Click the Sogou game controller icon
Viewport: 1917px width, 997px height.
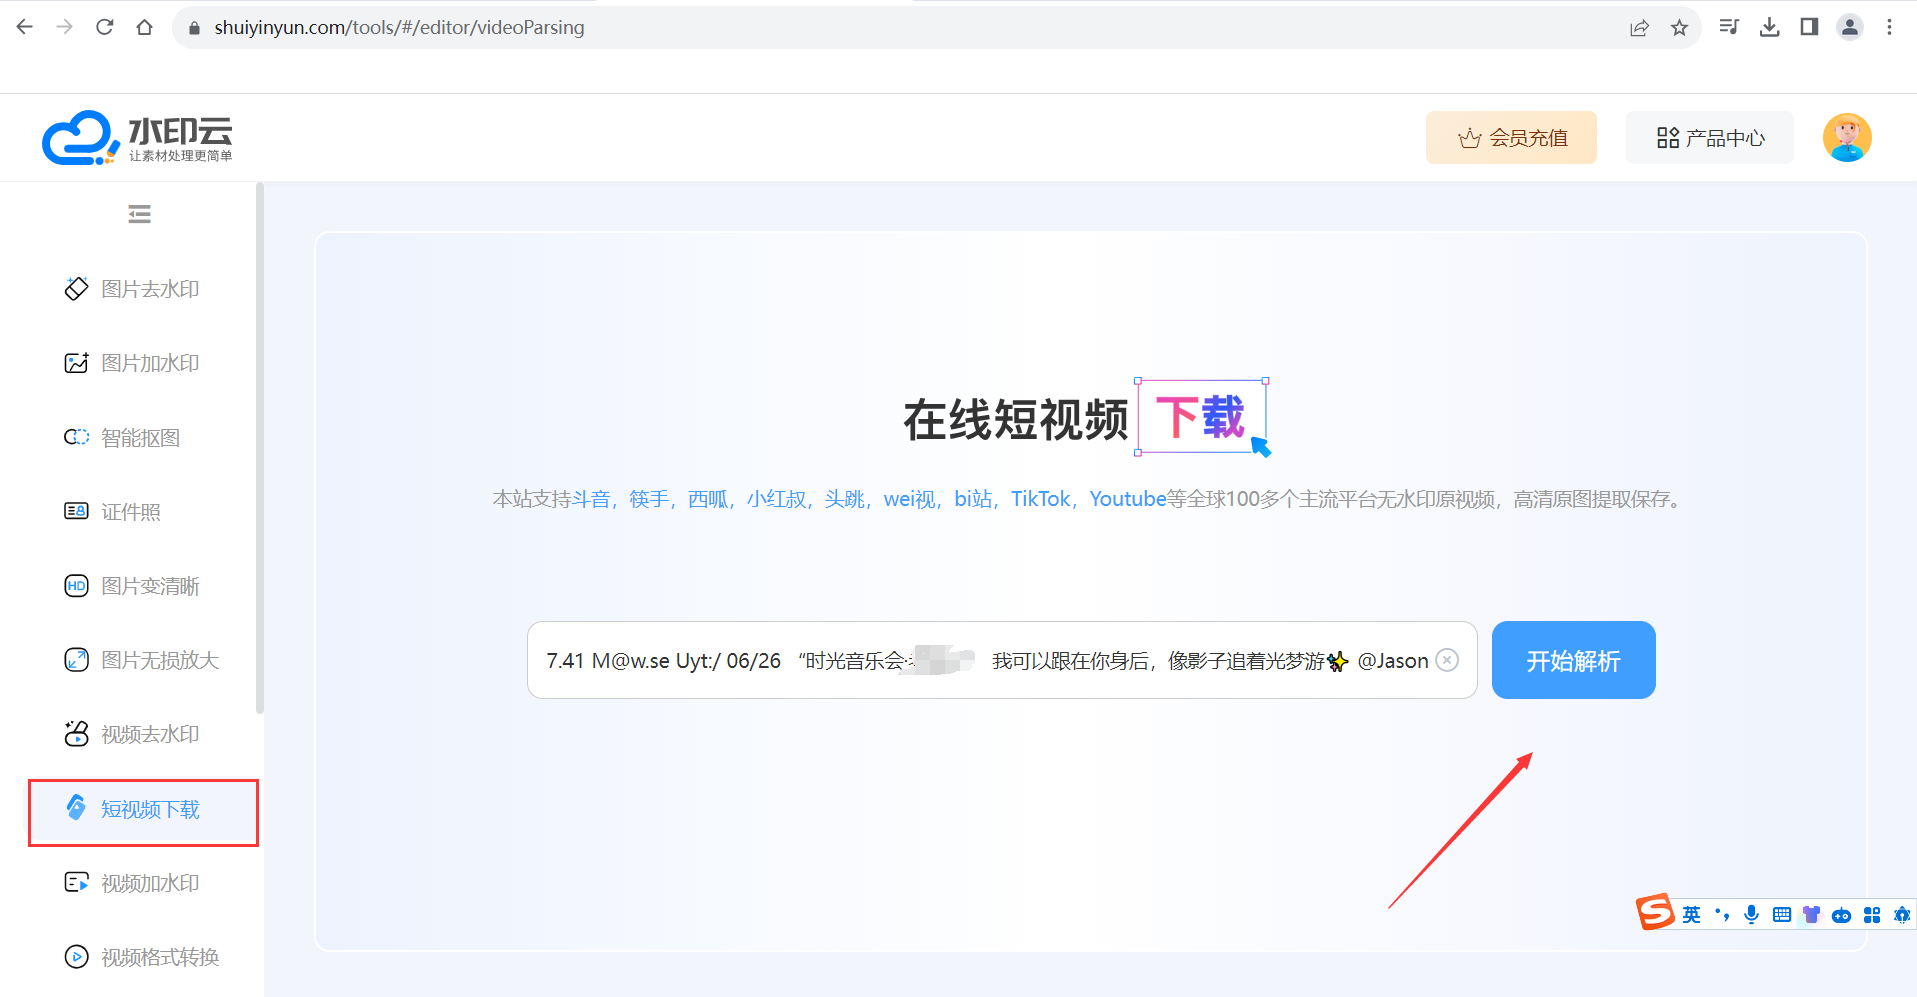tap(1841, 915)
